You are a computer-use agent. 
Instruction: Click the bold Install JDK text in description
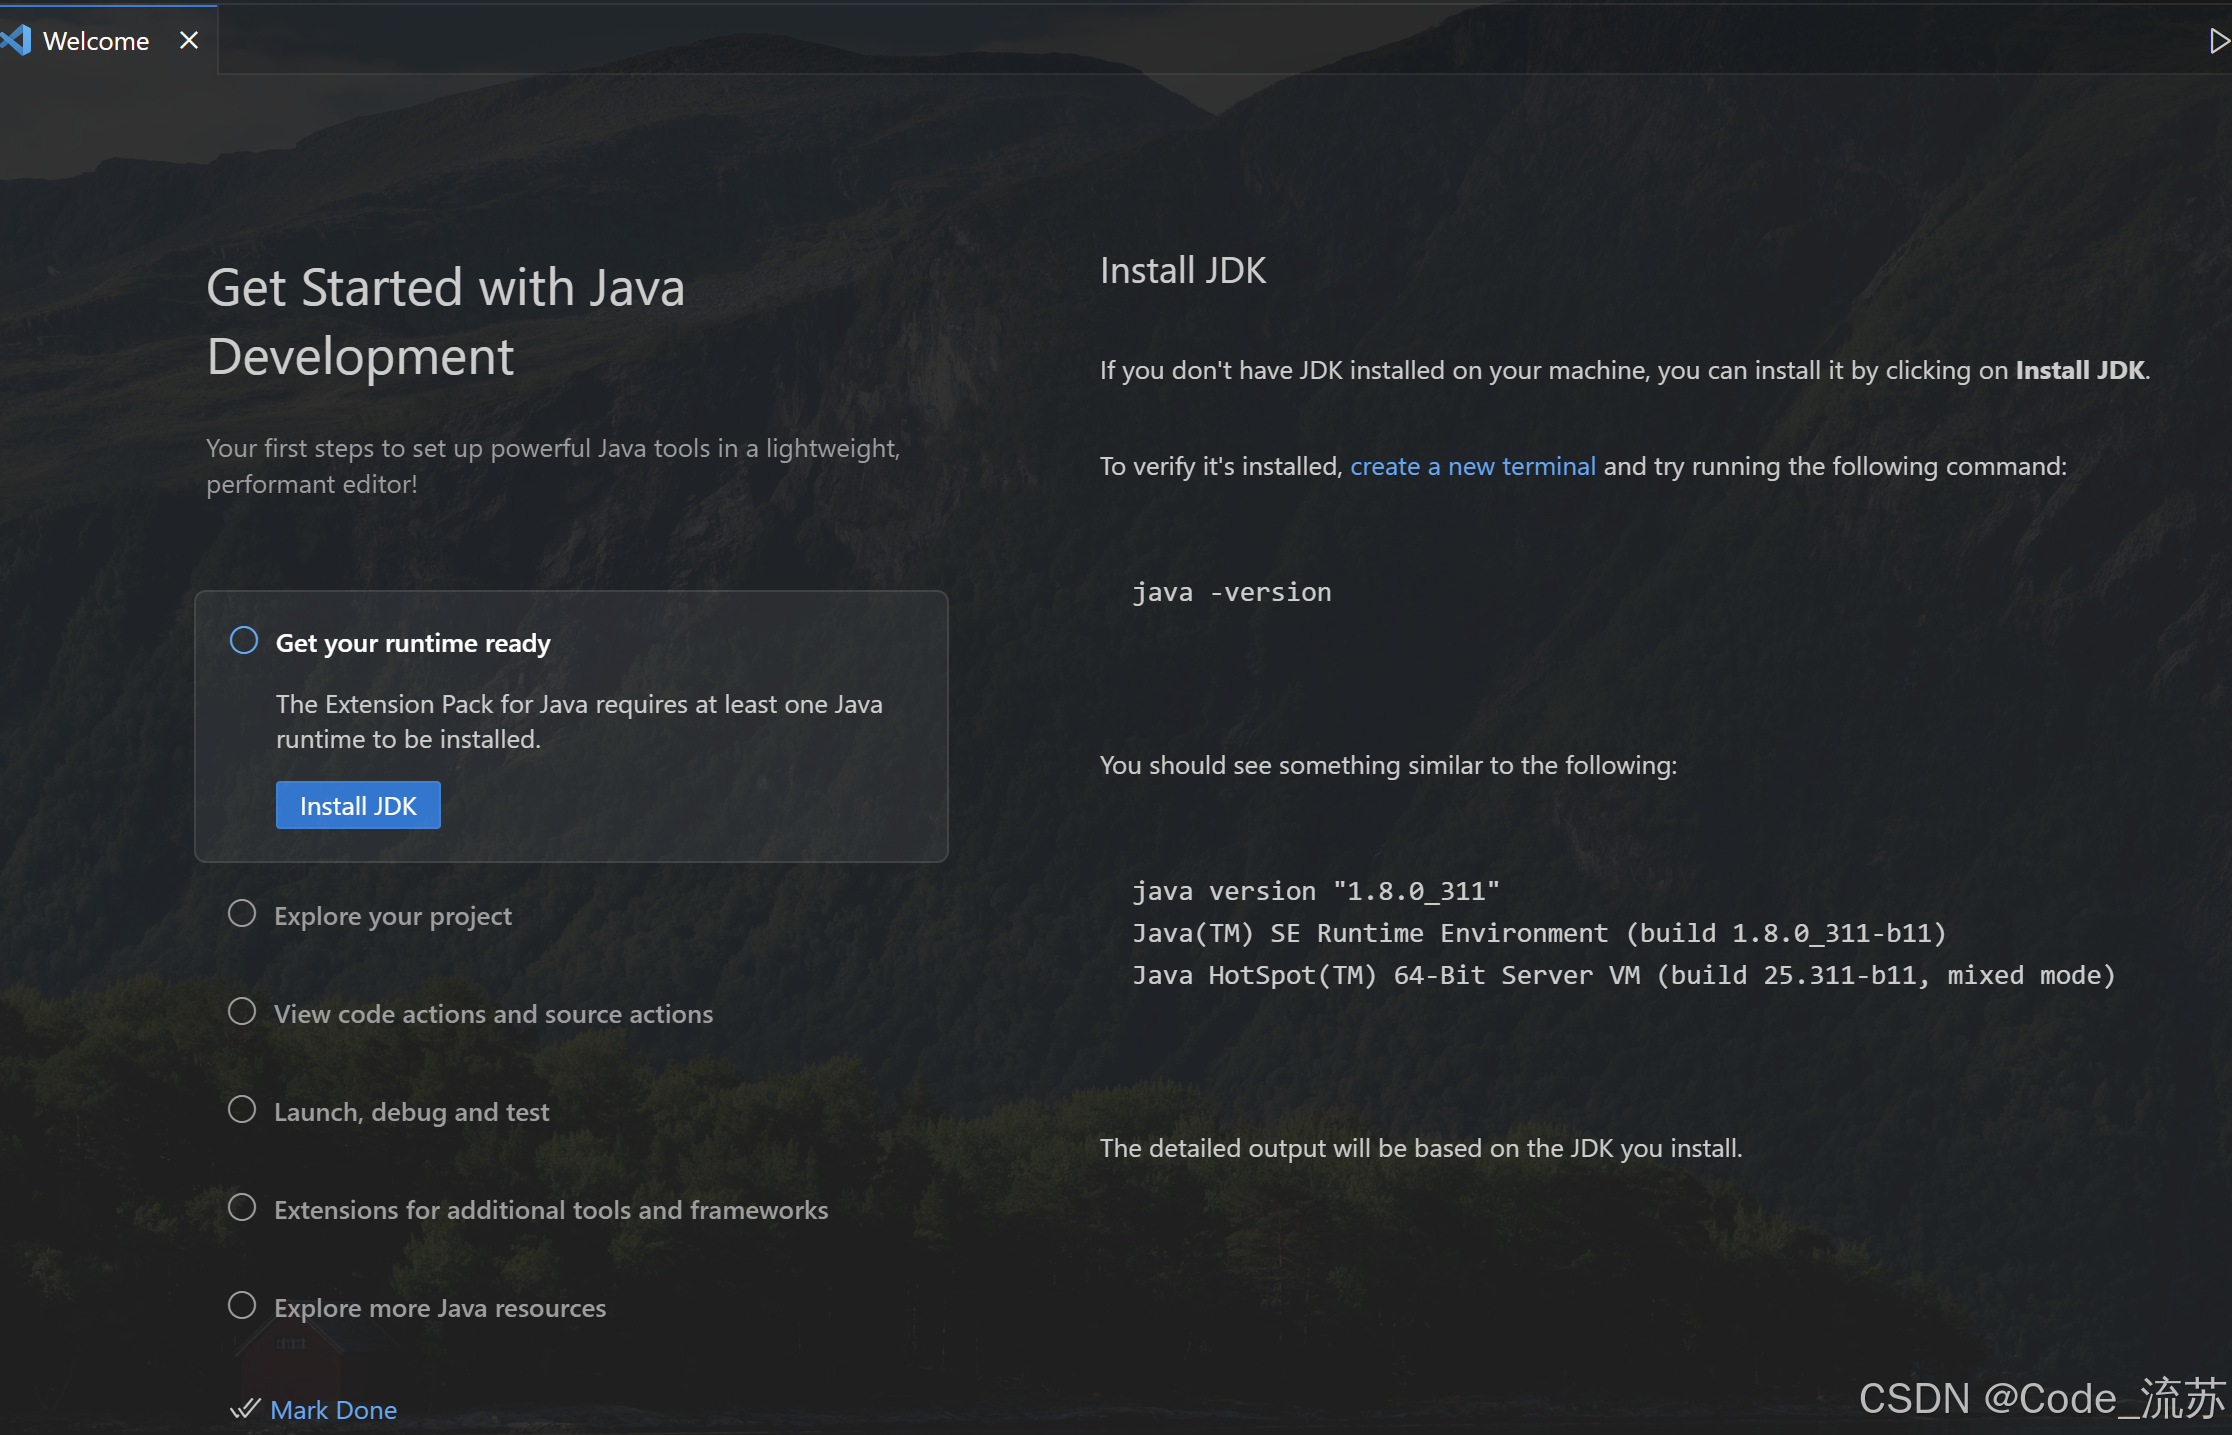pyautogui.click(x=2080, y=370)
